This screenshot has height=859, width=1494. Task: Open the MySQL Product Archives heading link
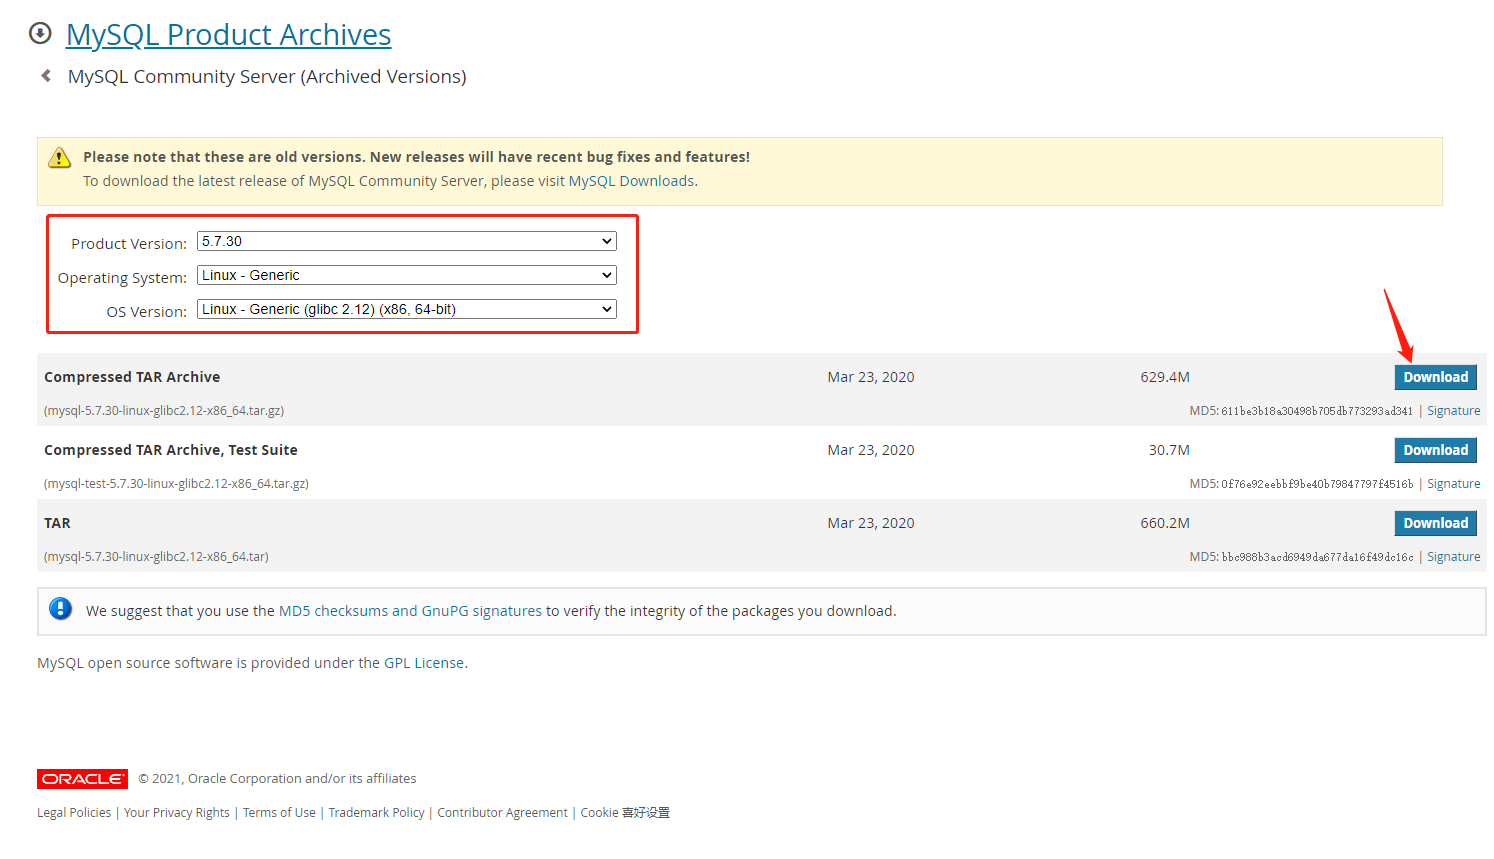228,34
